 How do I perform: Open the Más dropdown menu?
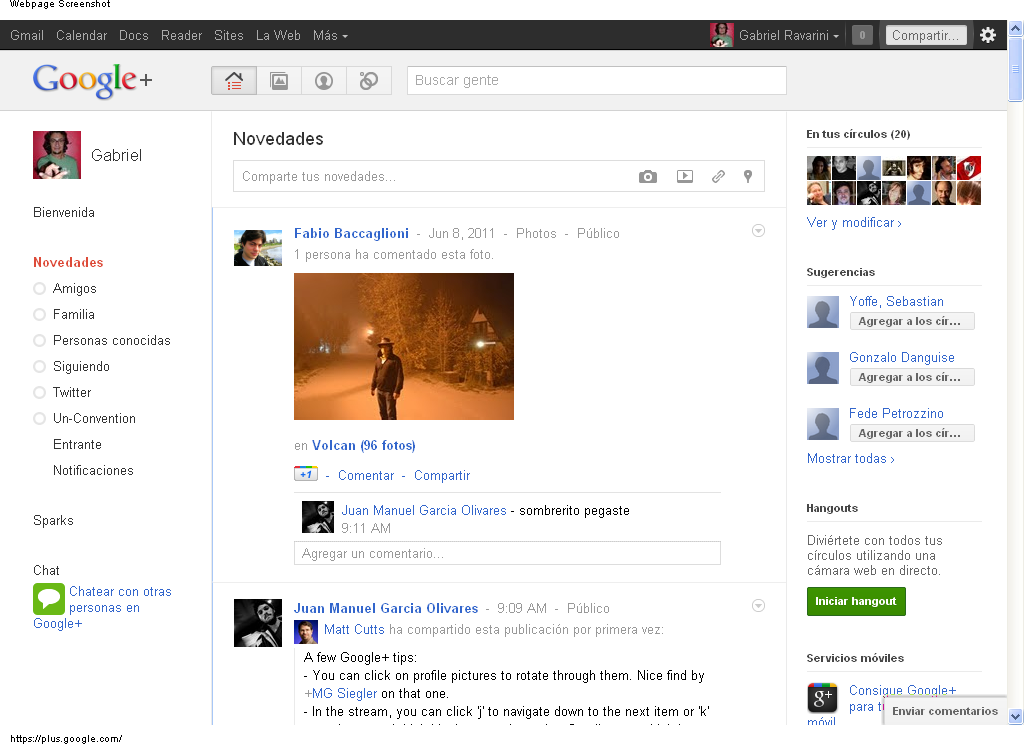pyautogui.click(x=330, y=36)
